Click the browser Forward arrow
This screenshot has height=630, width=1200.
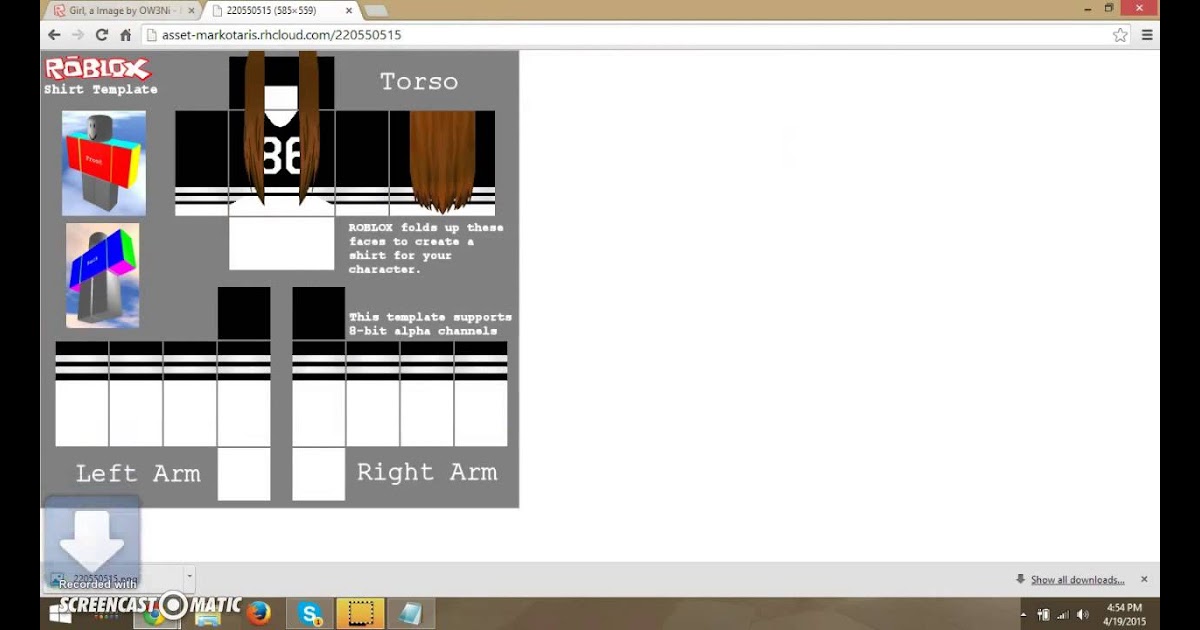pyautogui.click(x=77, y=35)
